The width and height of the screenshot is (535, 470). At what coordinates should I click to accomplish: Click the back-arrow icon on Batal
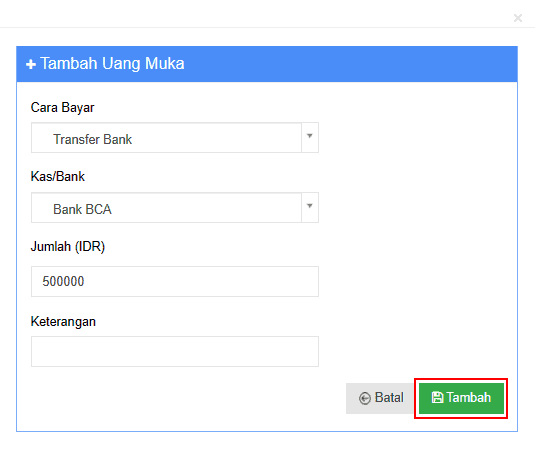coord(365,398)
